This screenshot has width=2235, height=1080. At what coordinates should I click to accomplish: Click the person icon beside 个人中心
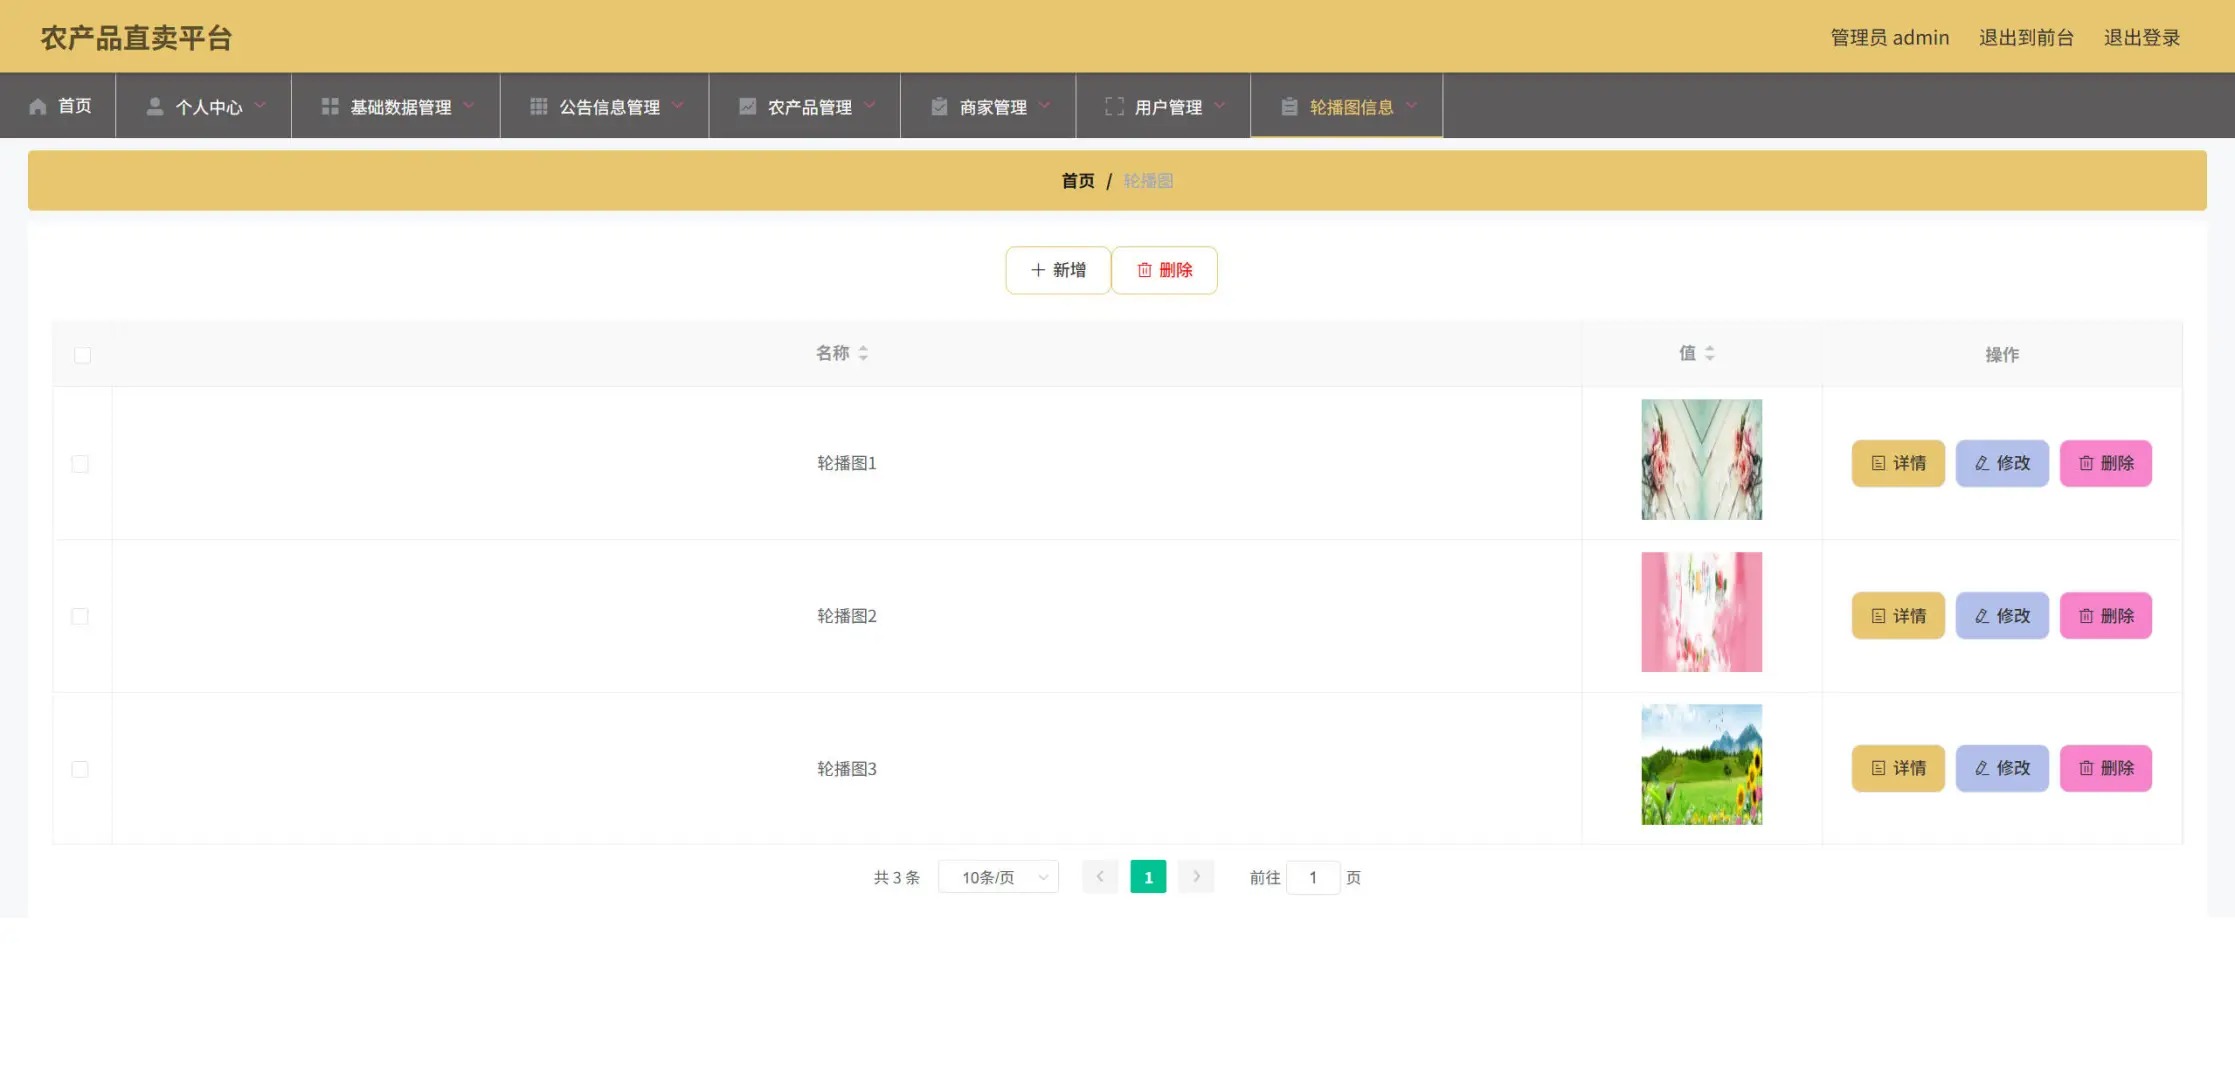tap(155, 107)
